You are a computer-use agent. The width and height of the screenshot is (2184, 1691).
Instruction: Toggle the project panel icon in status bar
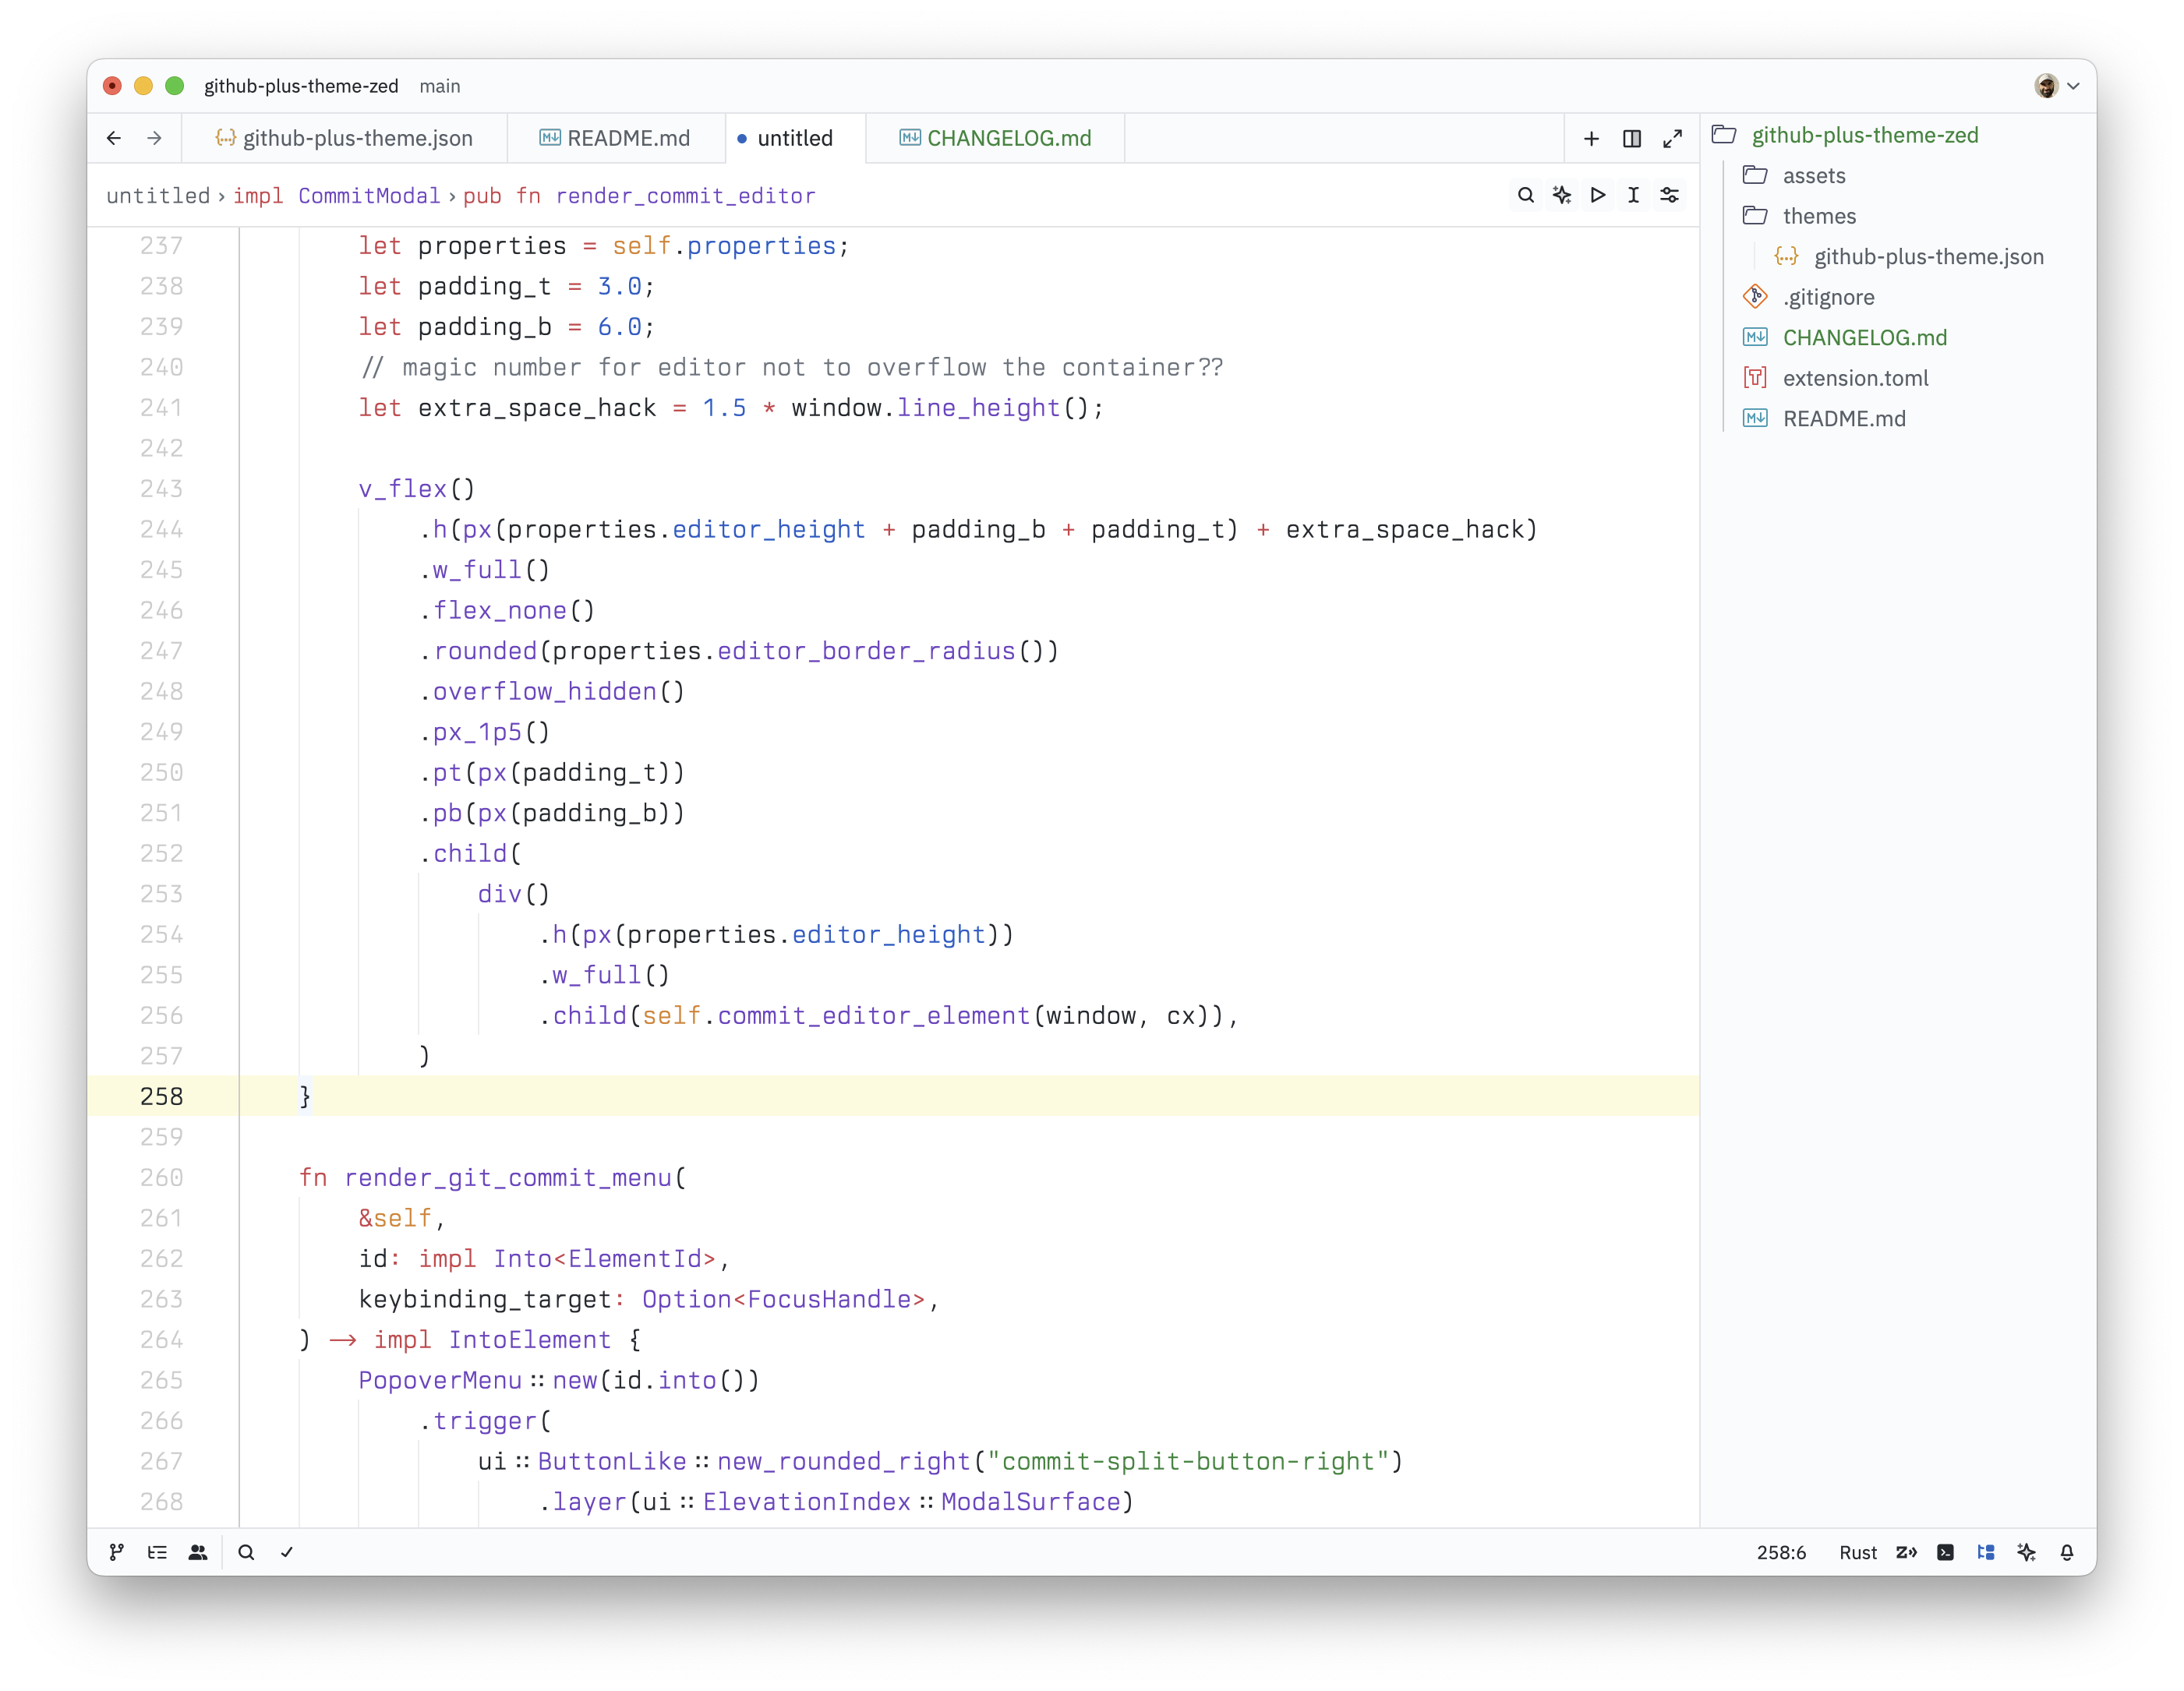pyautogui.click(x=1986, y=1552)
